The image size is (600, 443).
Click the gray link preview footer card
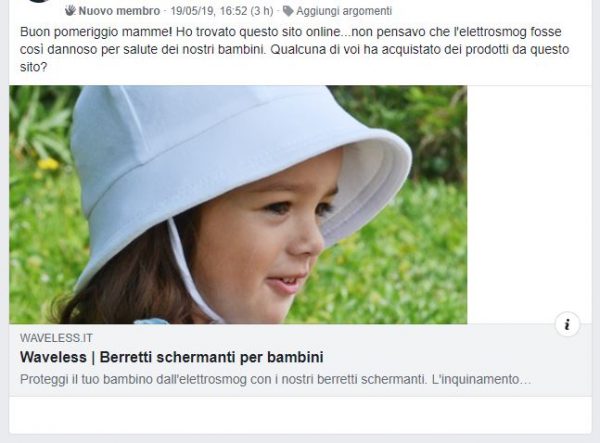(x=300, y=360)
